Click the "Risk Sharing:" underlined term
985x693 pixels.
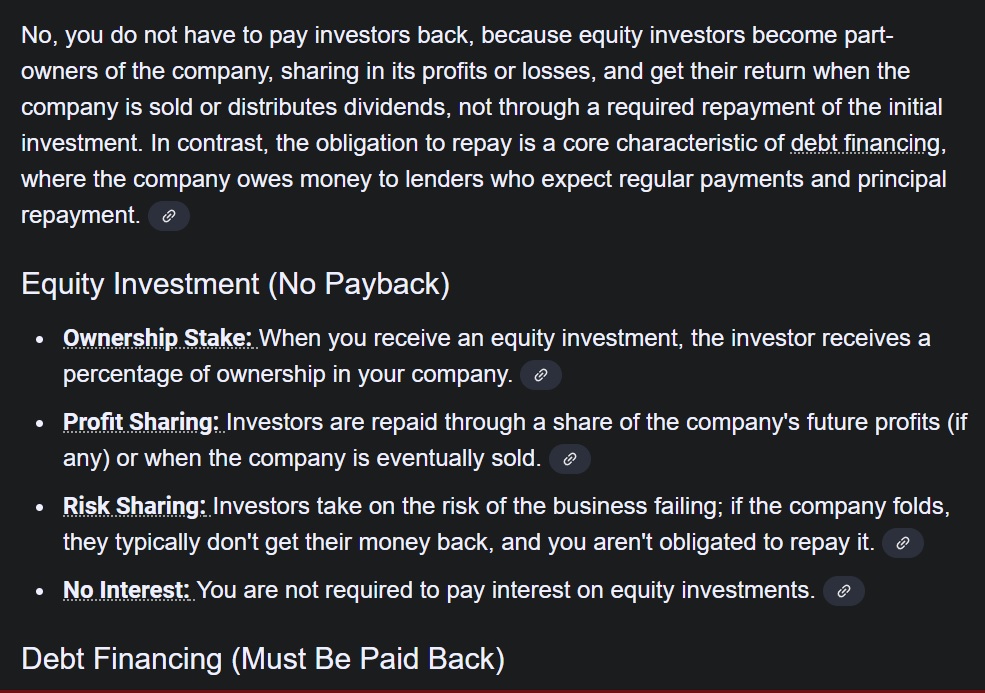coord(137,506)
